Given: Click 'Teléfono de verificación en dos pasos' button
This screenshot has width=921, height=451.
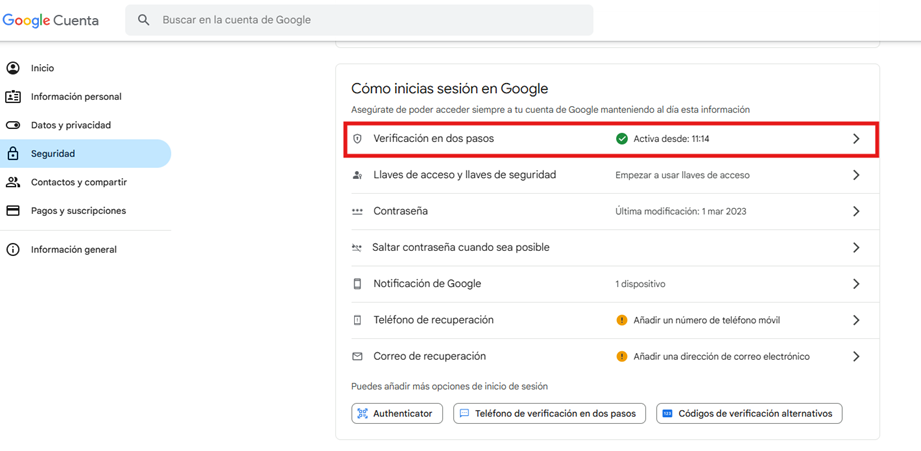Looking at the screenshot, I should coord(549,413).
